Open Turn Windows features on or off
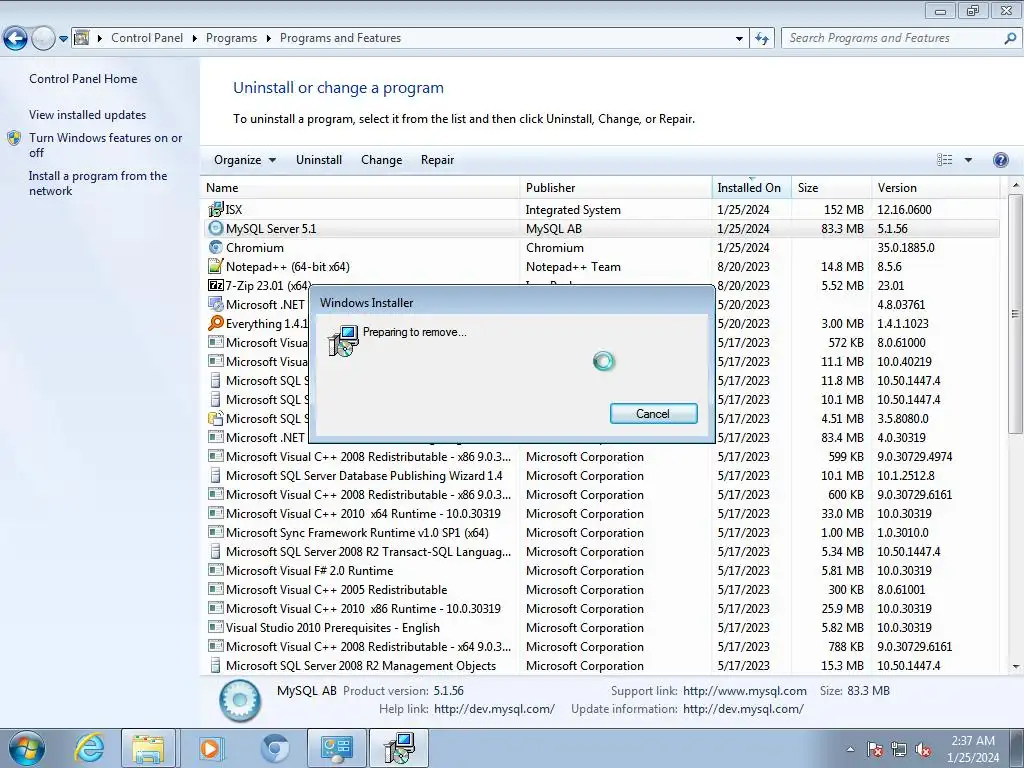The width and height of the screenshot is (1024, 768). tap(105, 145)
